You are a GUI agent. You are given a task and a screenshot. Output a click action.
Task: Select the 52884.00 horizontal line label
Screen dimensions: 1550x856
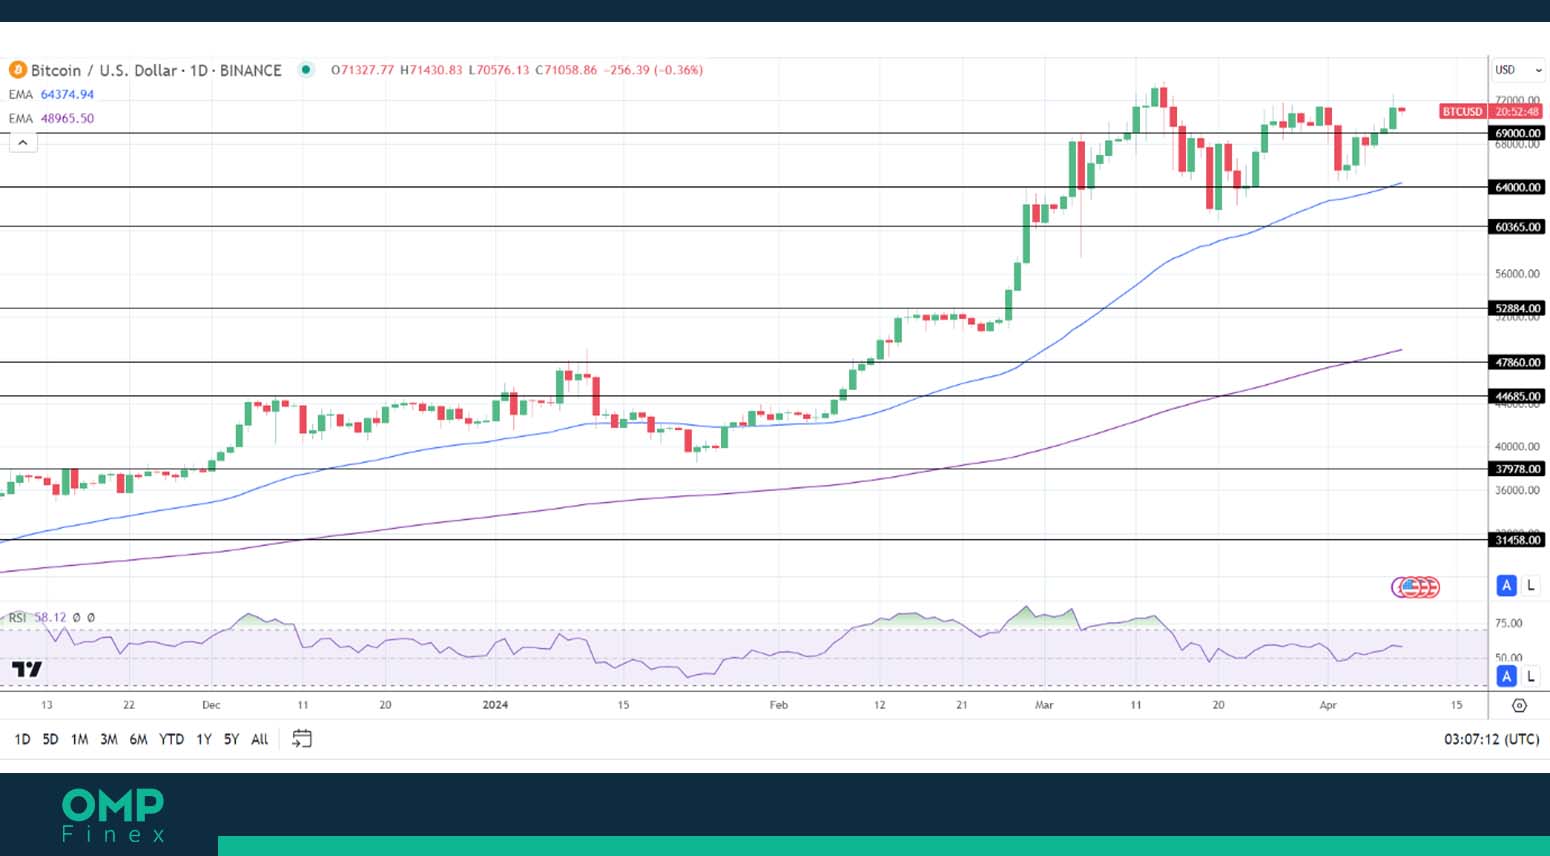click(x=1517, y=308)
